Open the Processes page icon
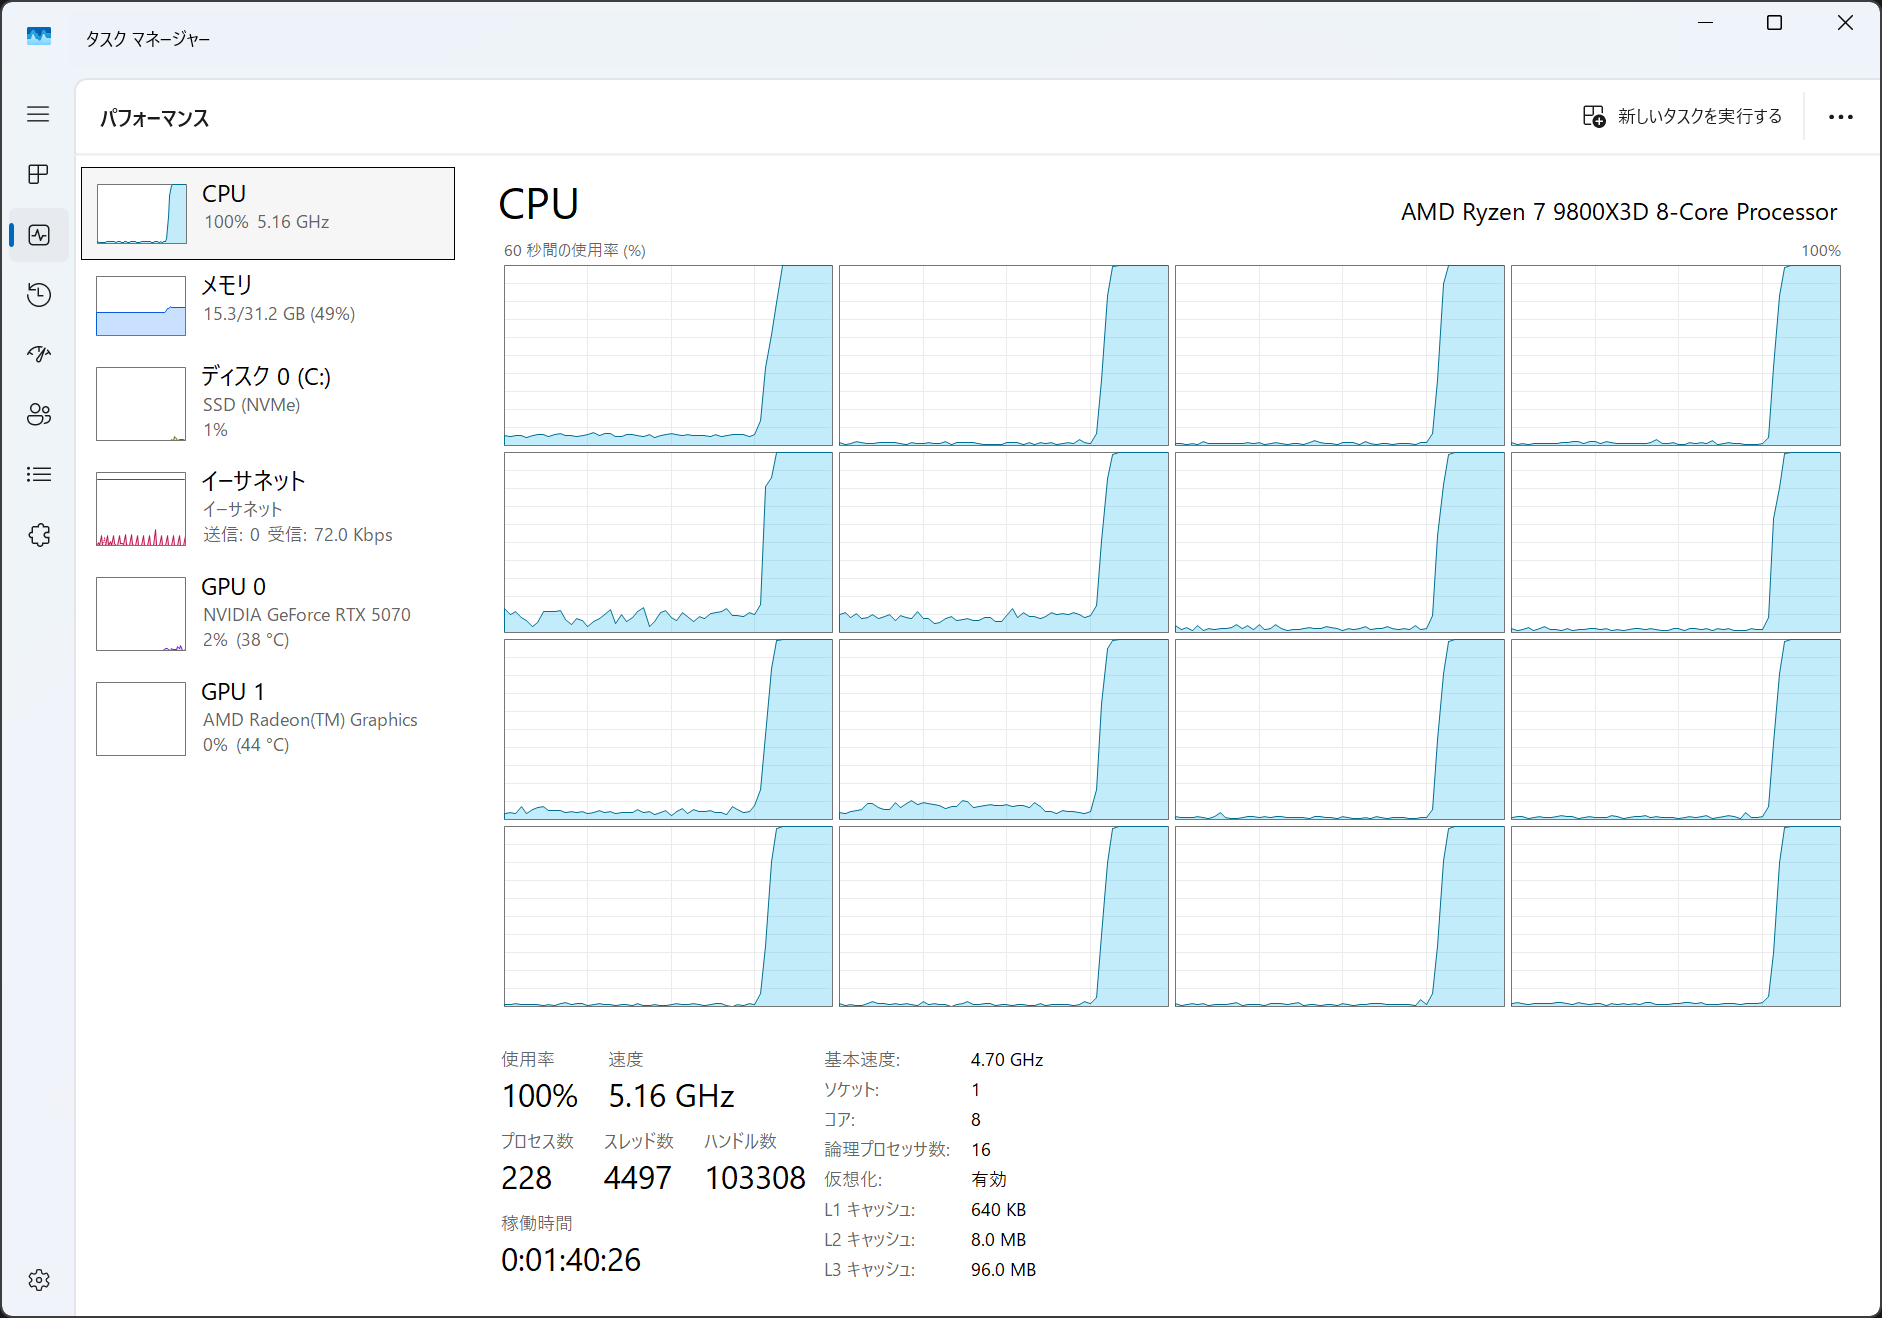Screen dimensions: 1882x1318 coord(38,174)
